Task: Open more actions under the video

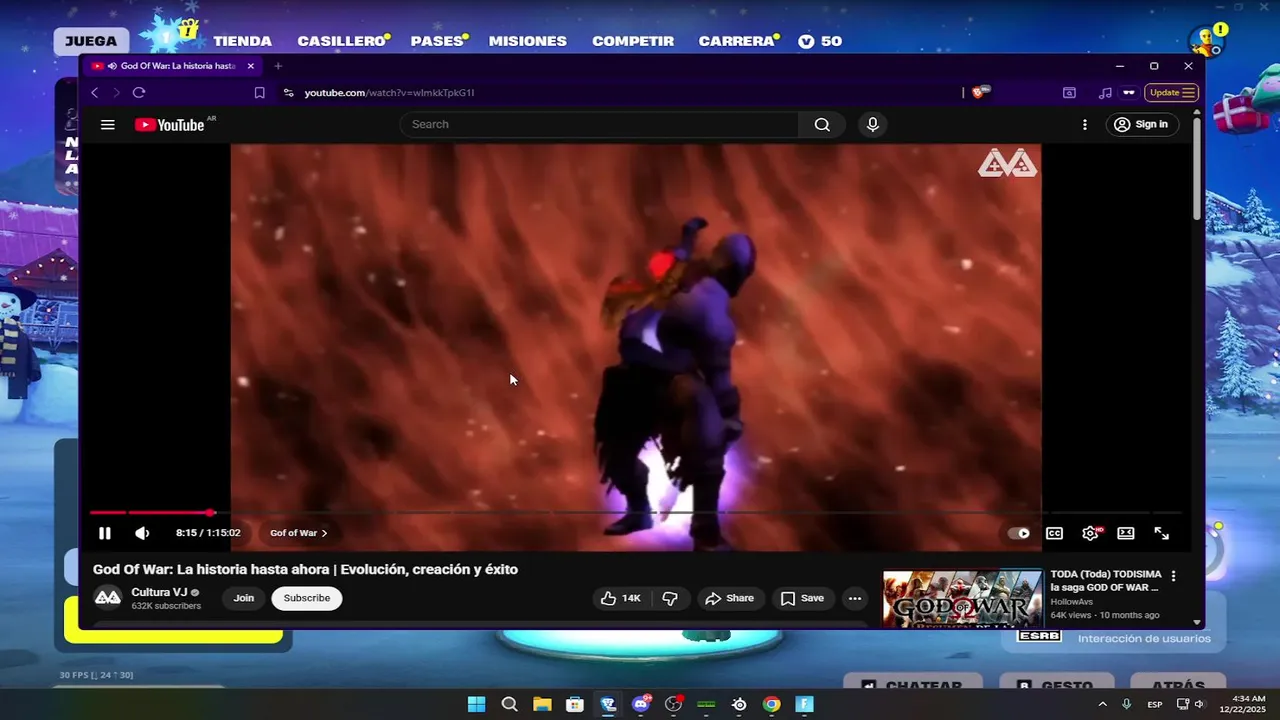Action: [x=855, y=598]
